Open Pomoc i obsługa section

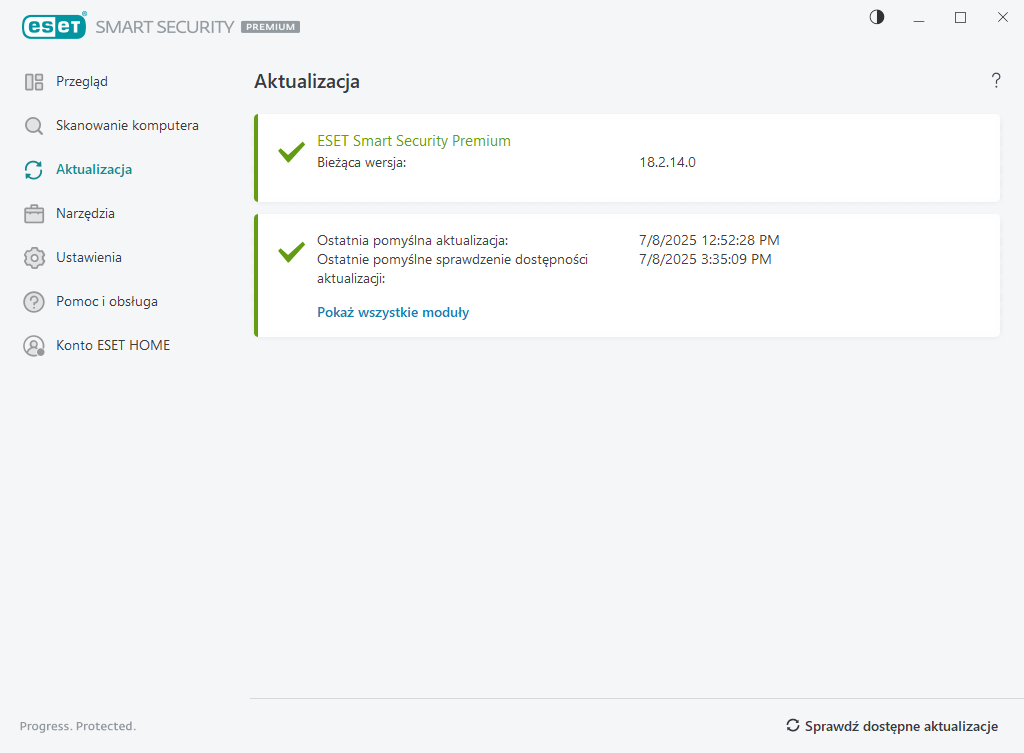point(107,302)
